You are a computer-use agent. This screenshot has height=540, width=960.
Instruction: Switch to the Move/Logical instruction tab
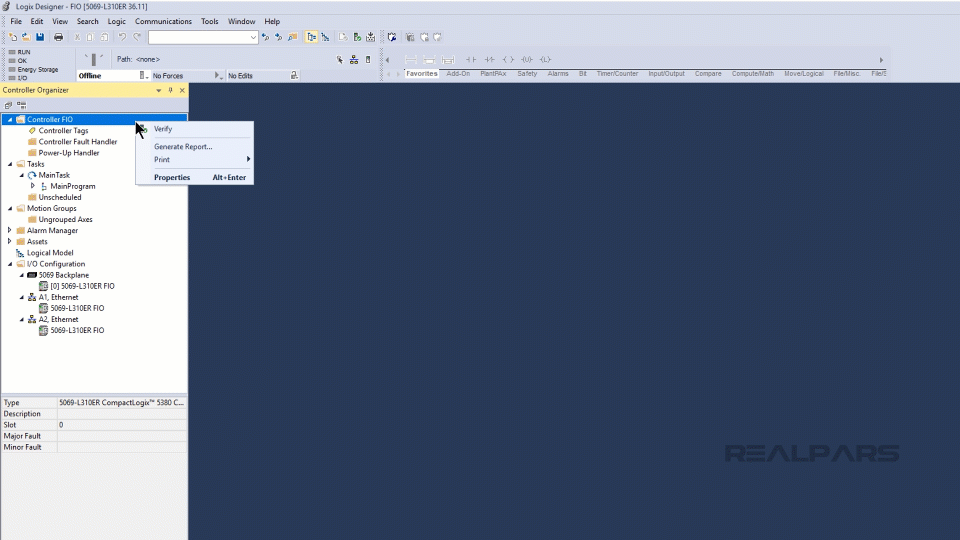pyautogui.click(x=804, y=73)
